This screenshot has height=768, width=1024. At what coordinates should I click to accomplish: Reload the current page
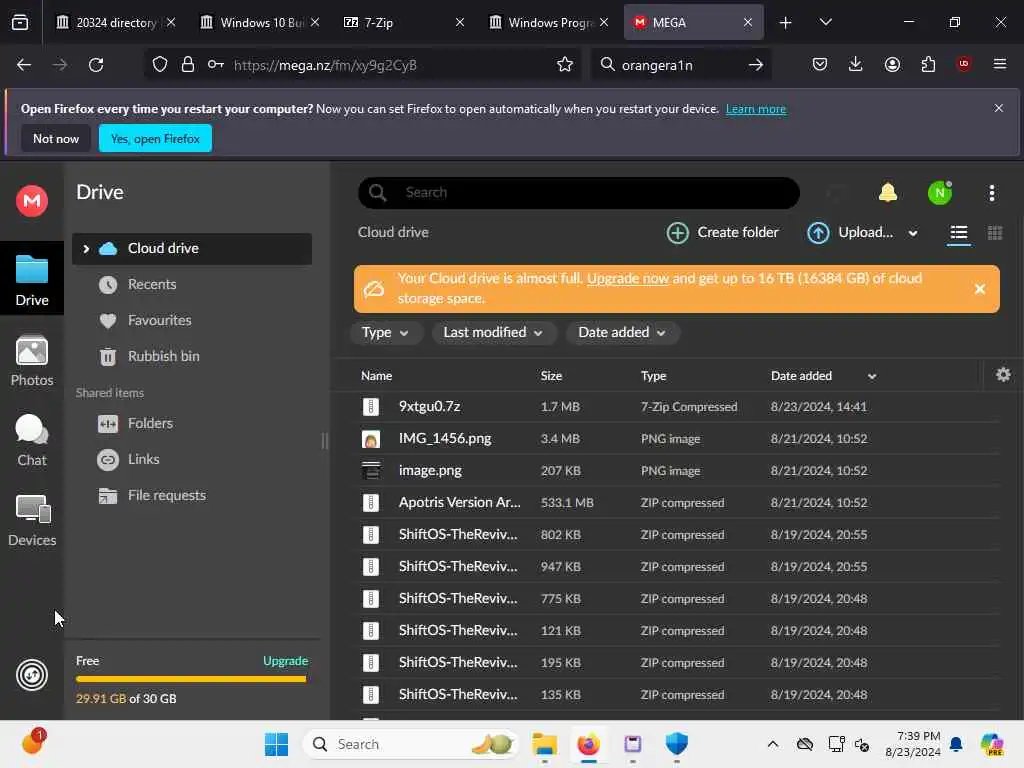point(96,65)
